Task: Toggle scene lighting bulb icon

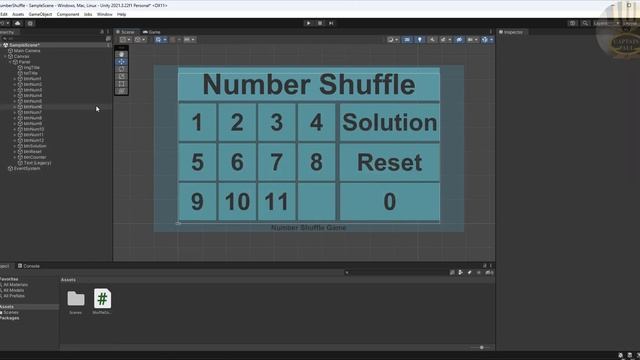Action: click(x=419, y=40)
